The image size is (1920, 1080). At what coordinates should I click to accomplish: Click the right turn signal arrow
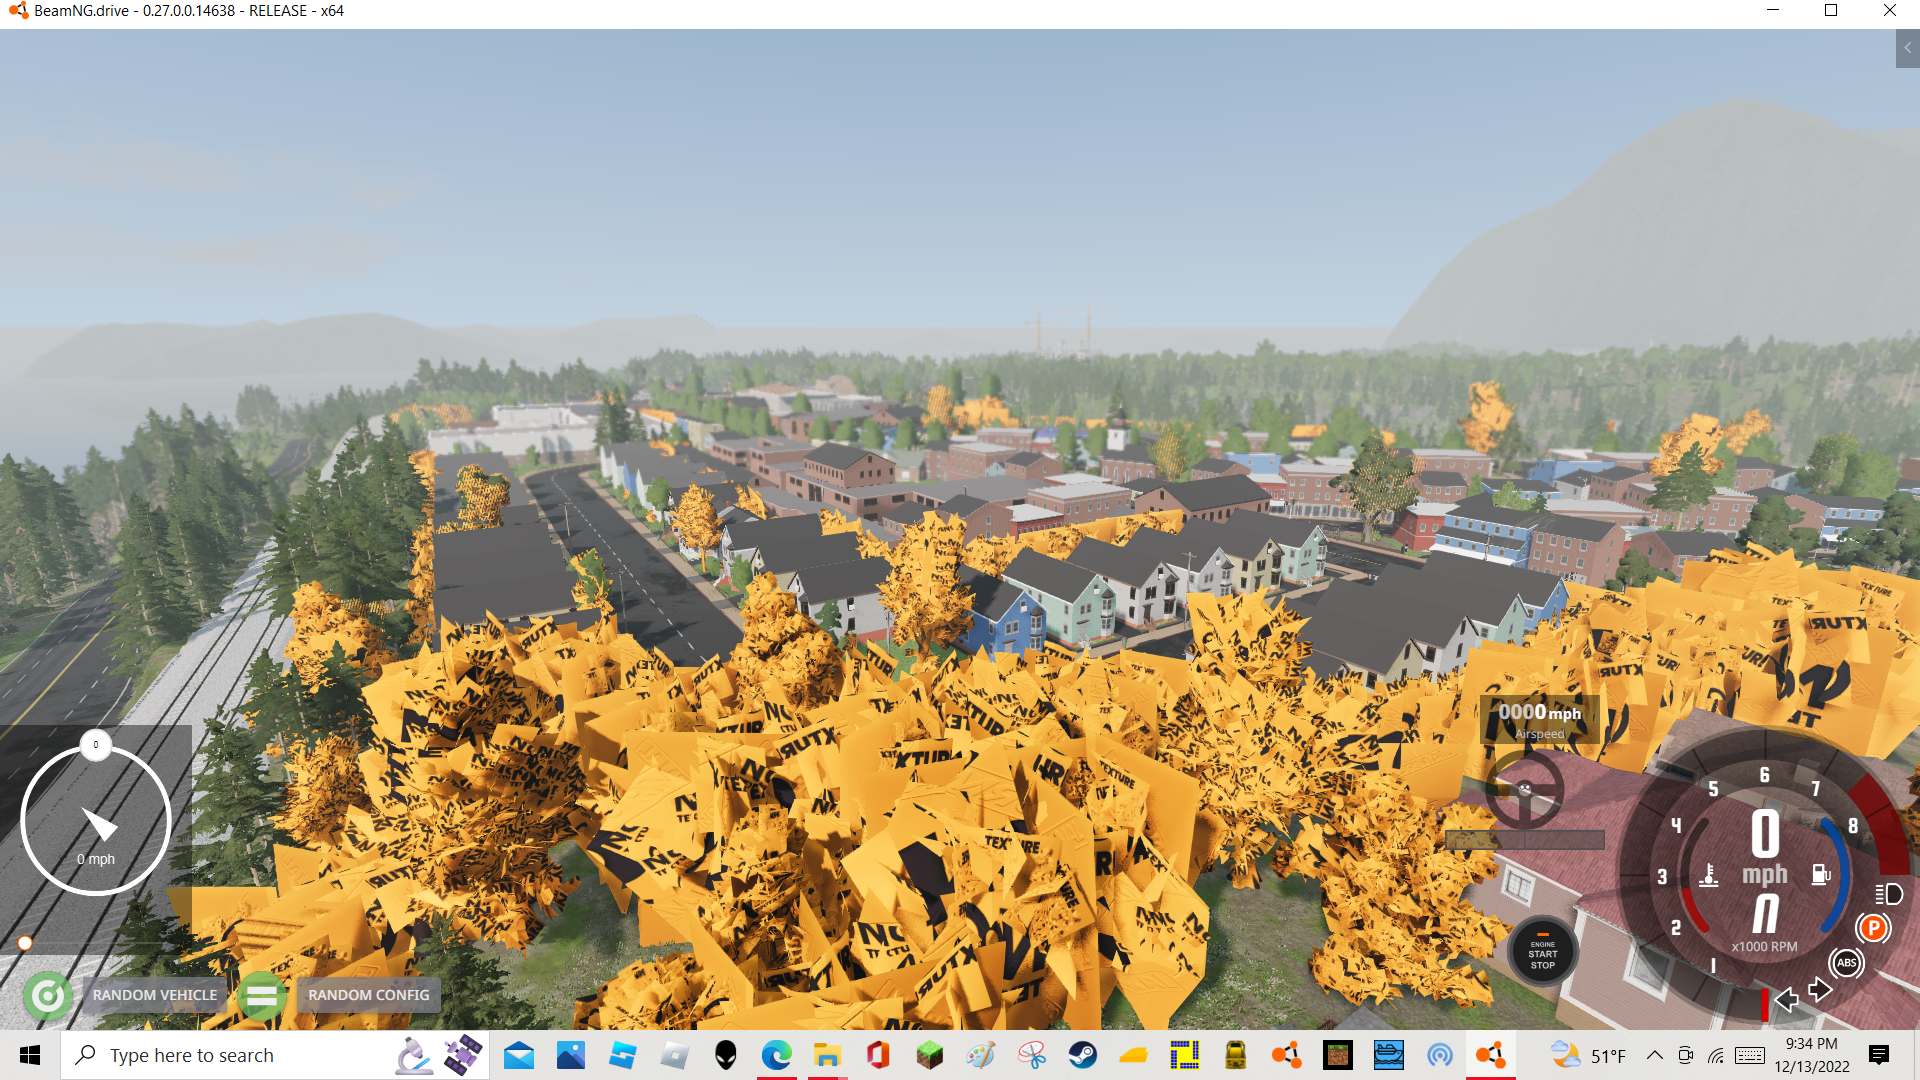click(x=1820, y=990)
